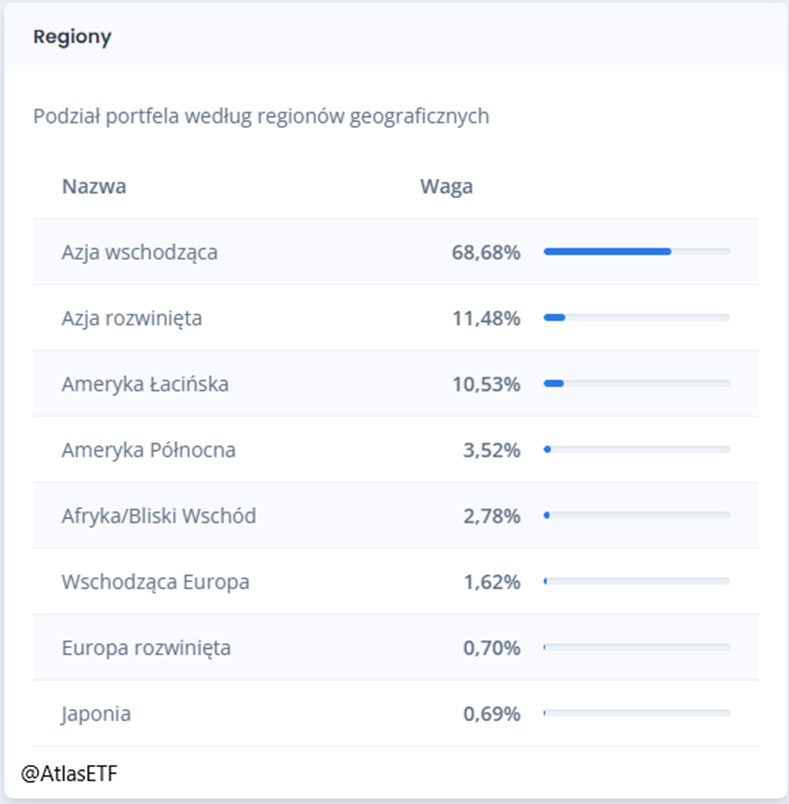Click the Japonia region name
This screenshot has width=789, height=804.
pyautogui.click(x=96, y=714)
